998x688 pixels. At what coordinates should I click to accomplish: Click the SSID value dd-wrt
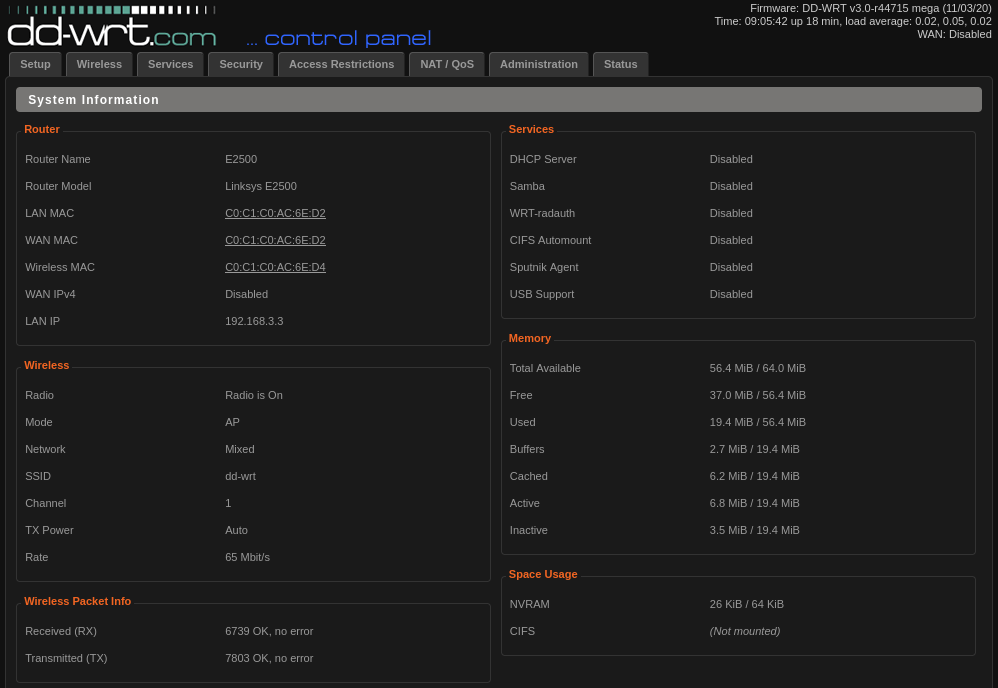click(240, 476)
